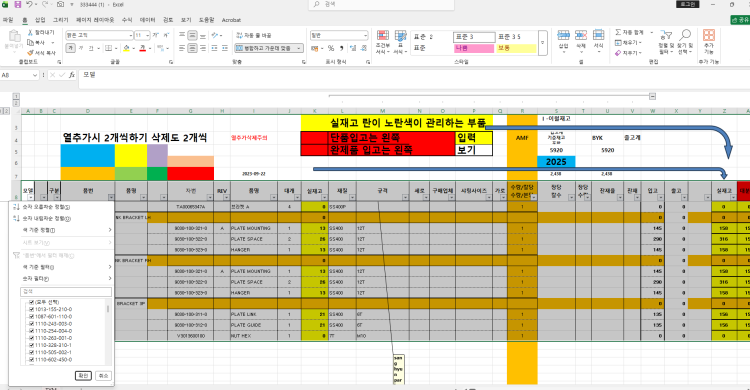
Task: Apply comma style number format
Action: 342,48
